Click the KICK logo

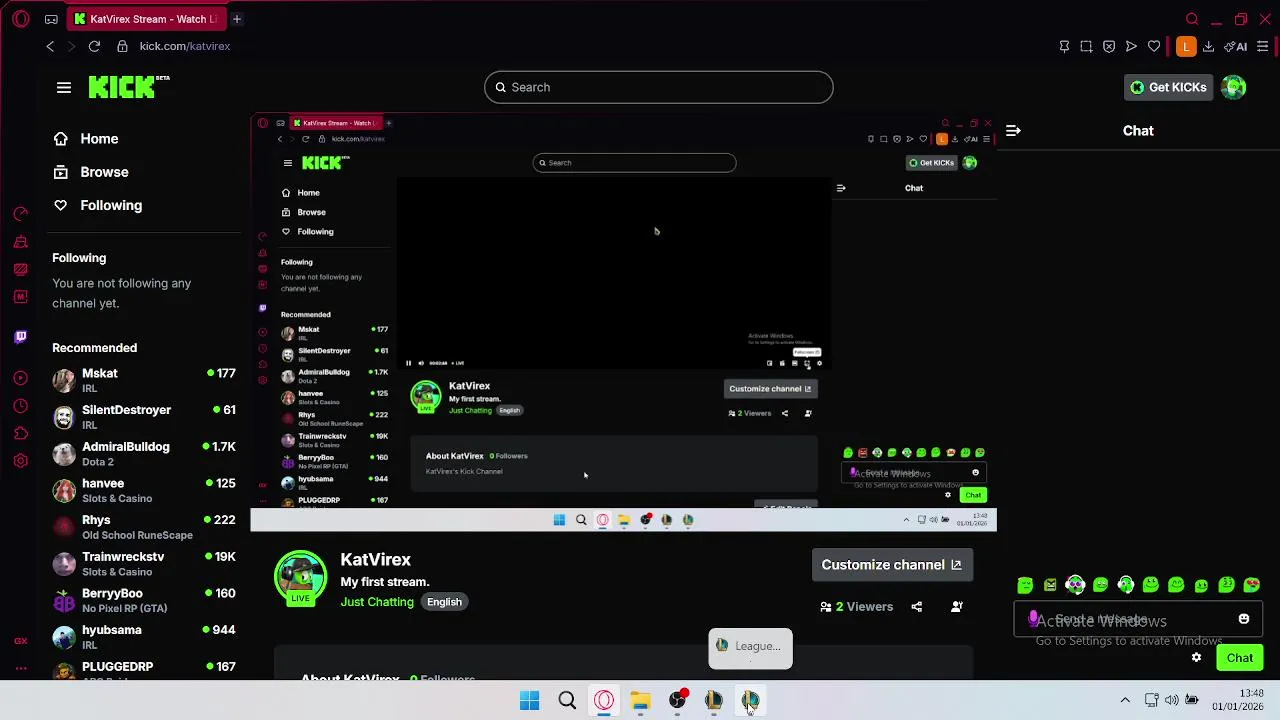(x=128, y=87)
